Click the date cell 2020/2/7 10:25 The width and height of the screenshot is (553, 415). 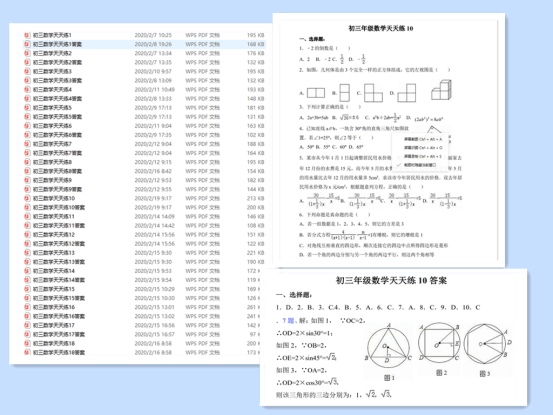pos(153,35)
